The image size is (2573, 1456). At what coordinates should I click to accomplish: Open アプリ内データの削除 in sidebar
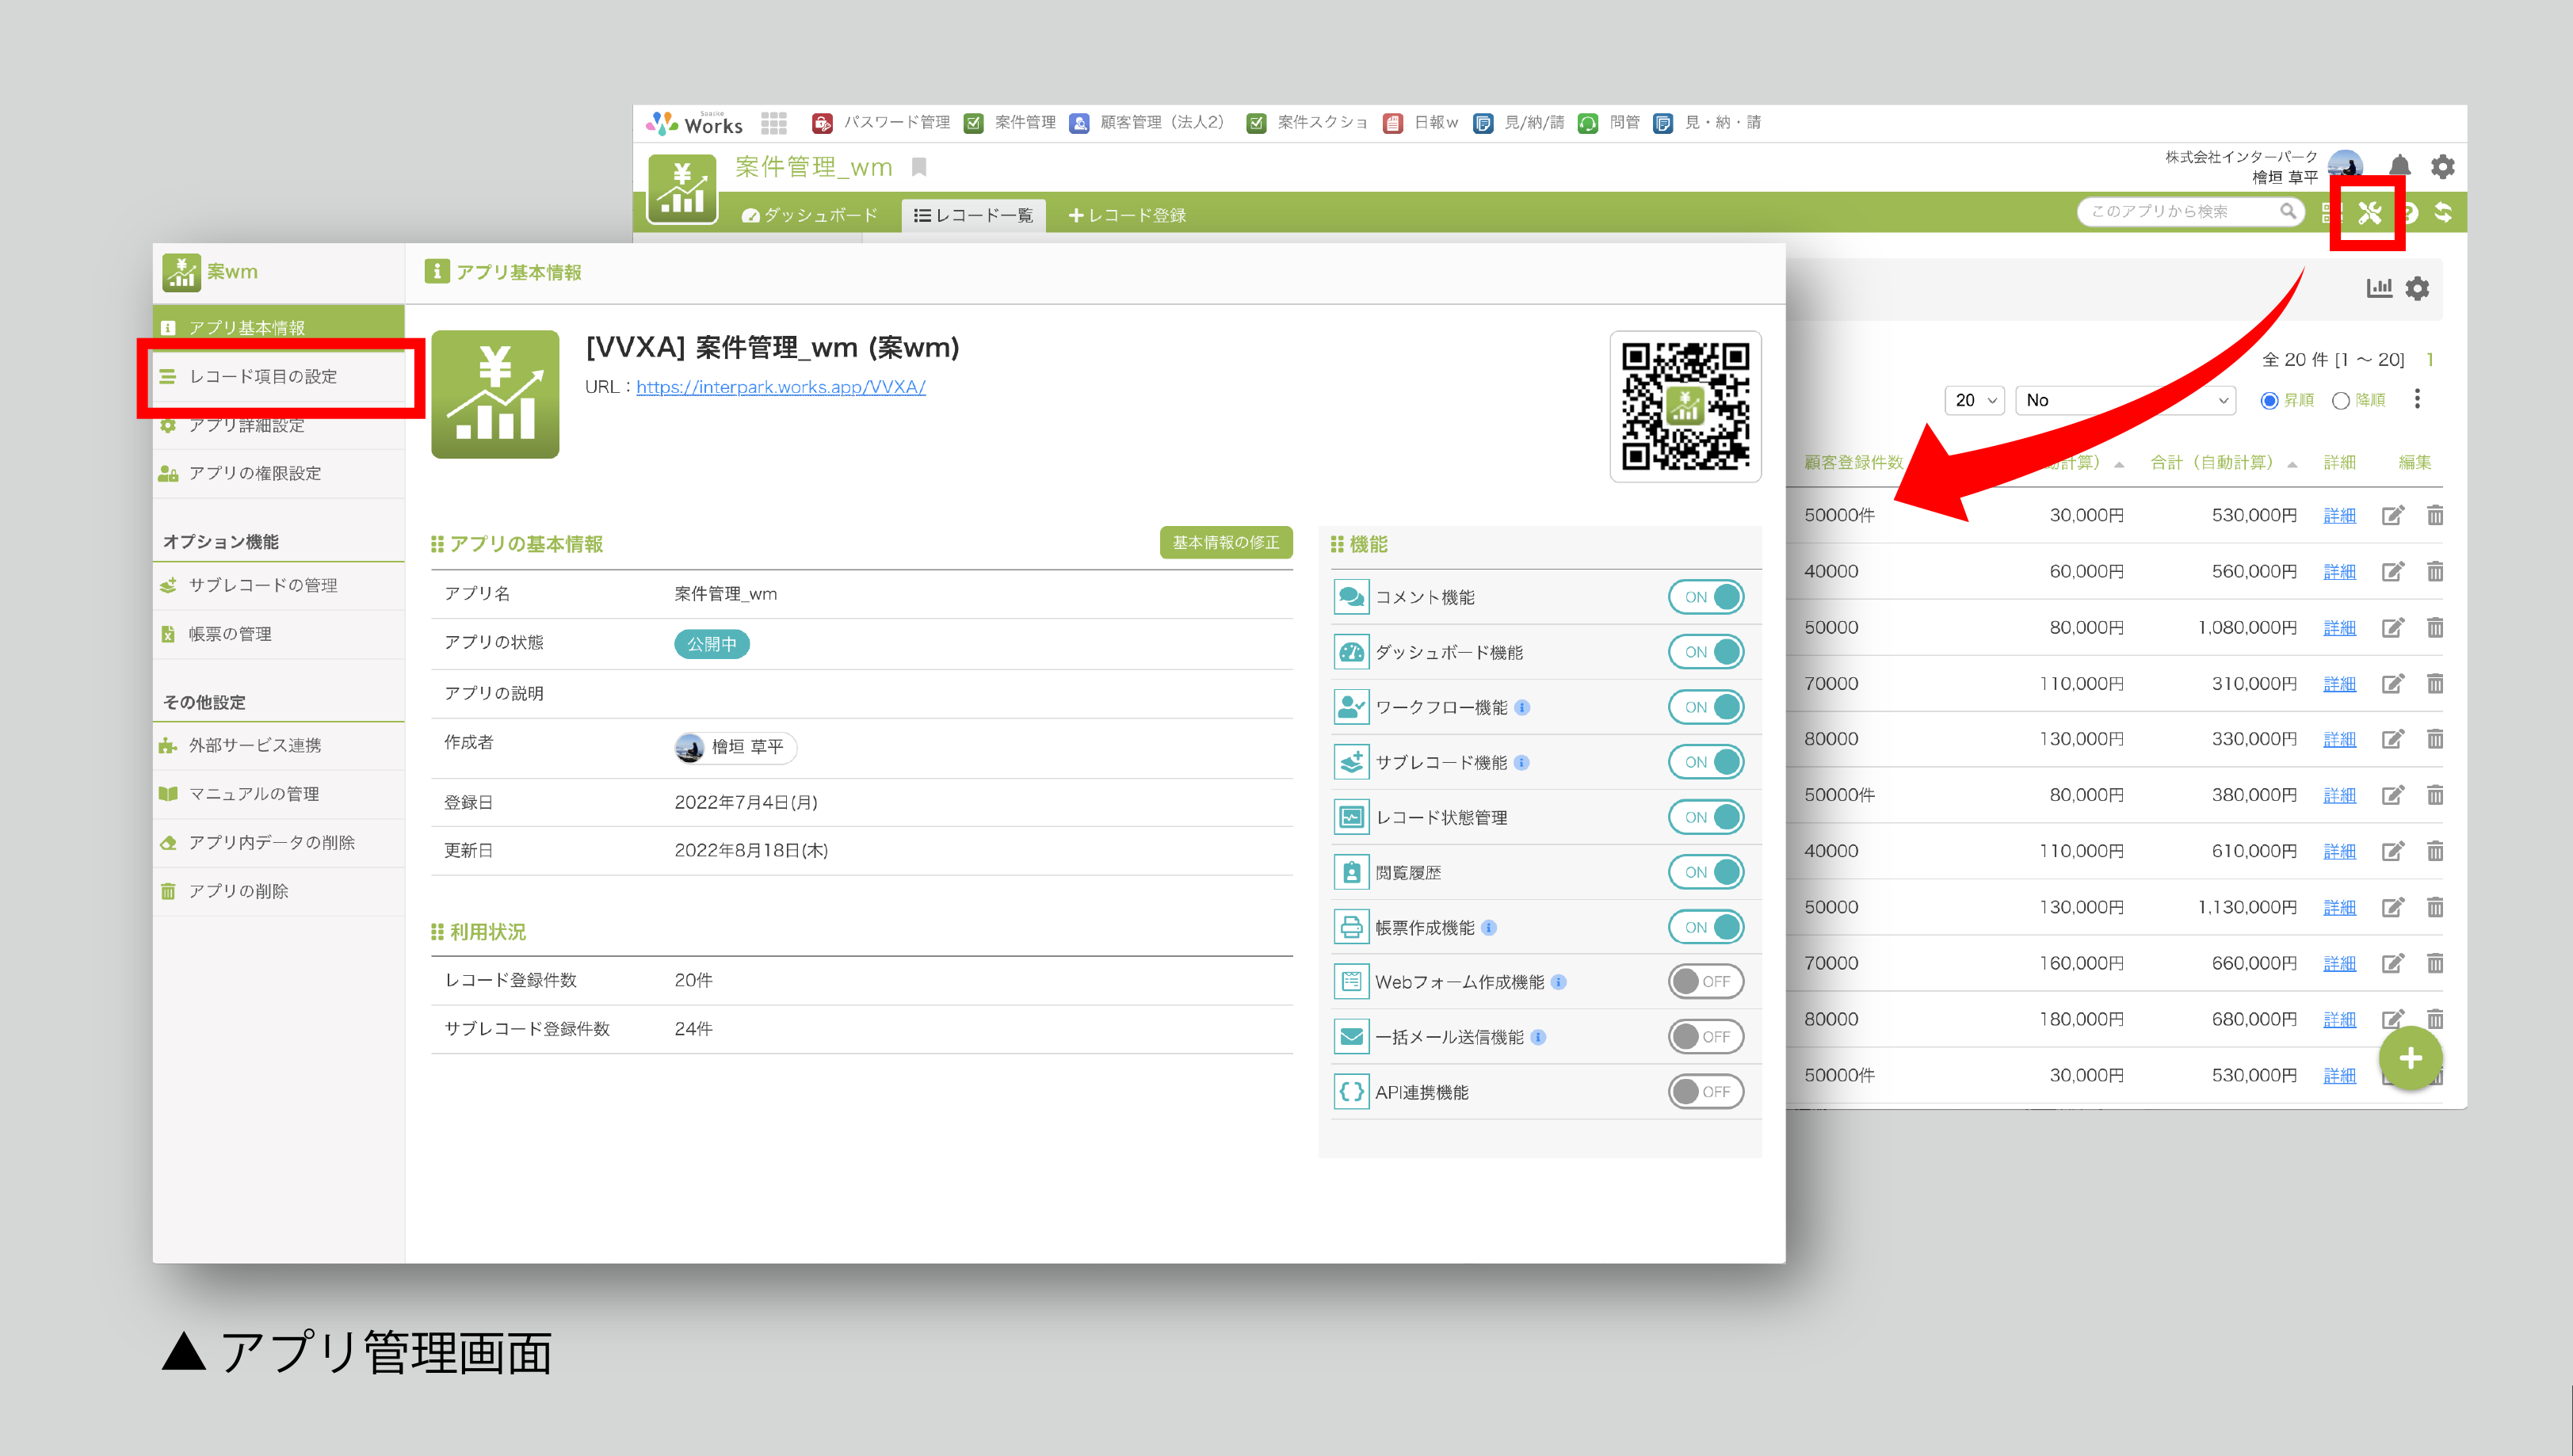(278, 843)
